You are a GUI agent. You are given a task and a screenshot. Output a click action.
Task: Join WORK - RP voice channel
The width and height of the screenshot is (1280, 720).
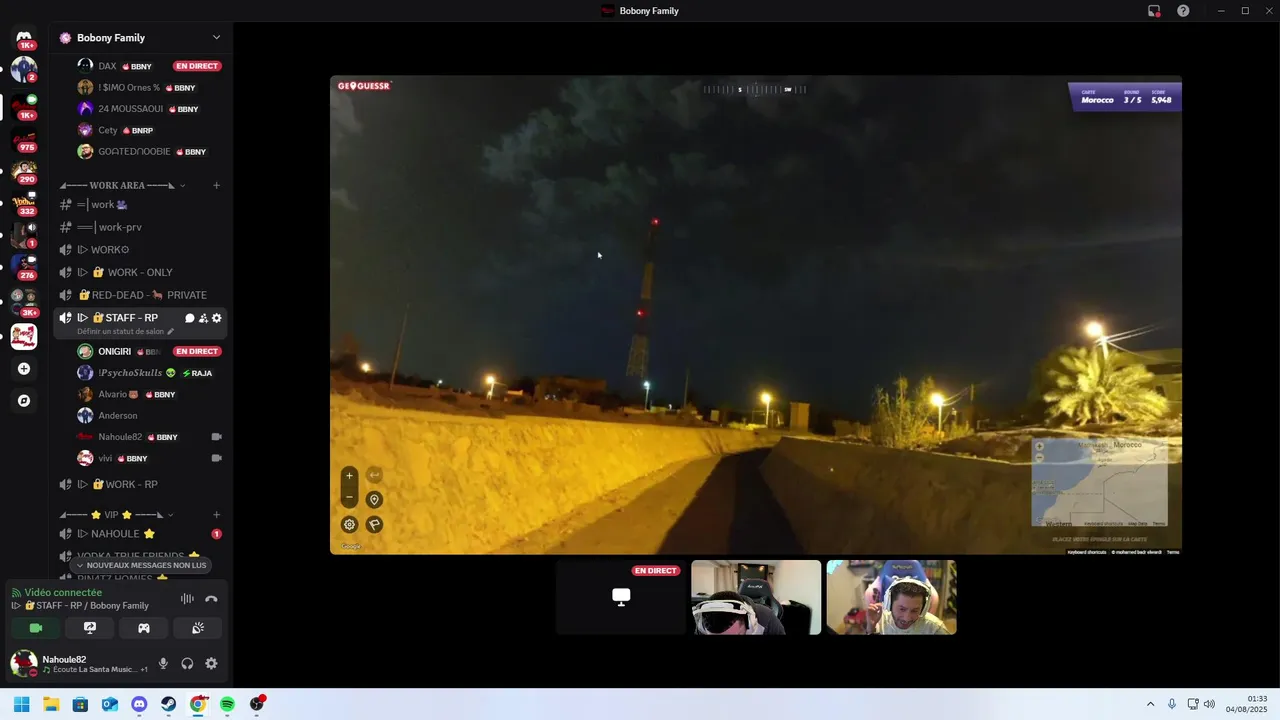pyautogui.click(x=140, y=484)
